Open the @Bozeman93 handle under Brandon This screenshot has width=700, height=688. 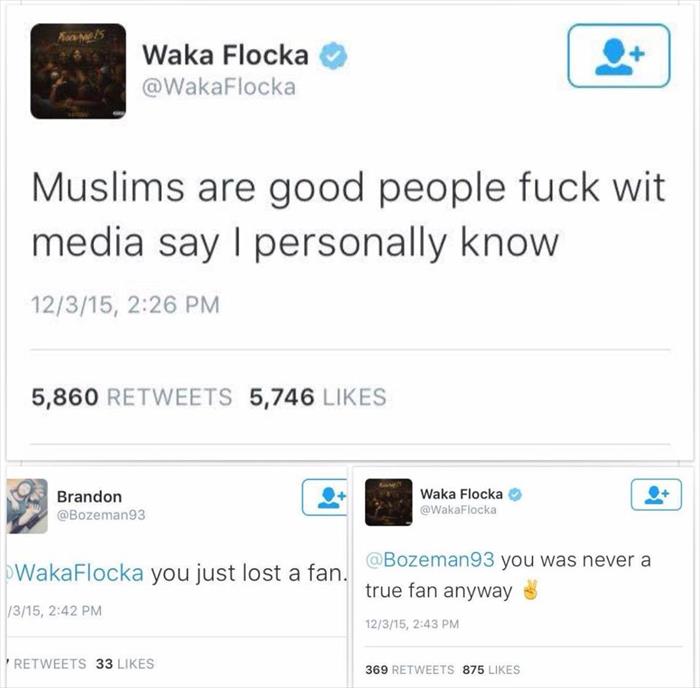click(x=101, y=515)
